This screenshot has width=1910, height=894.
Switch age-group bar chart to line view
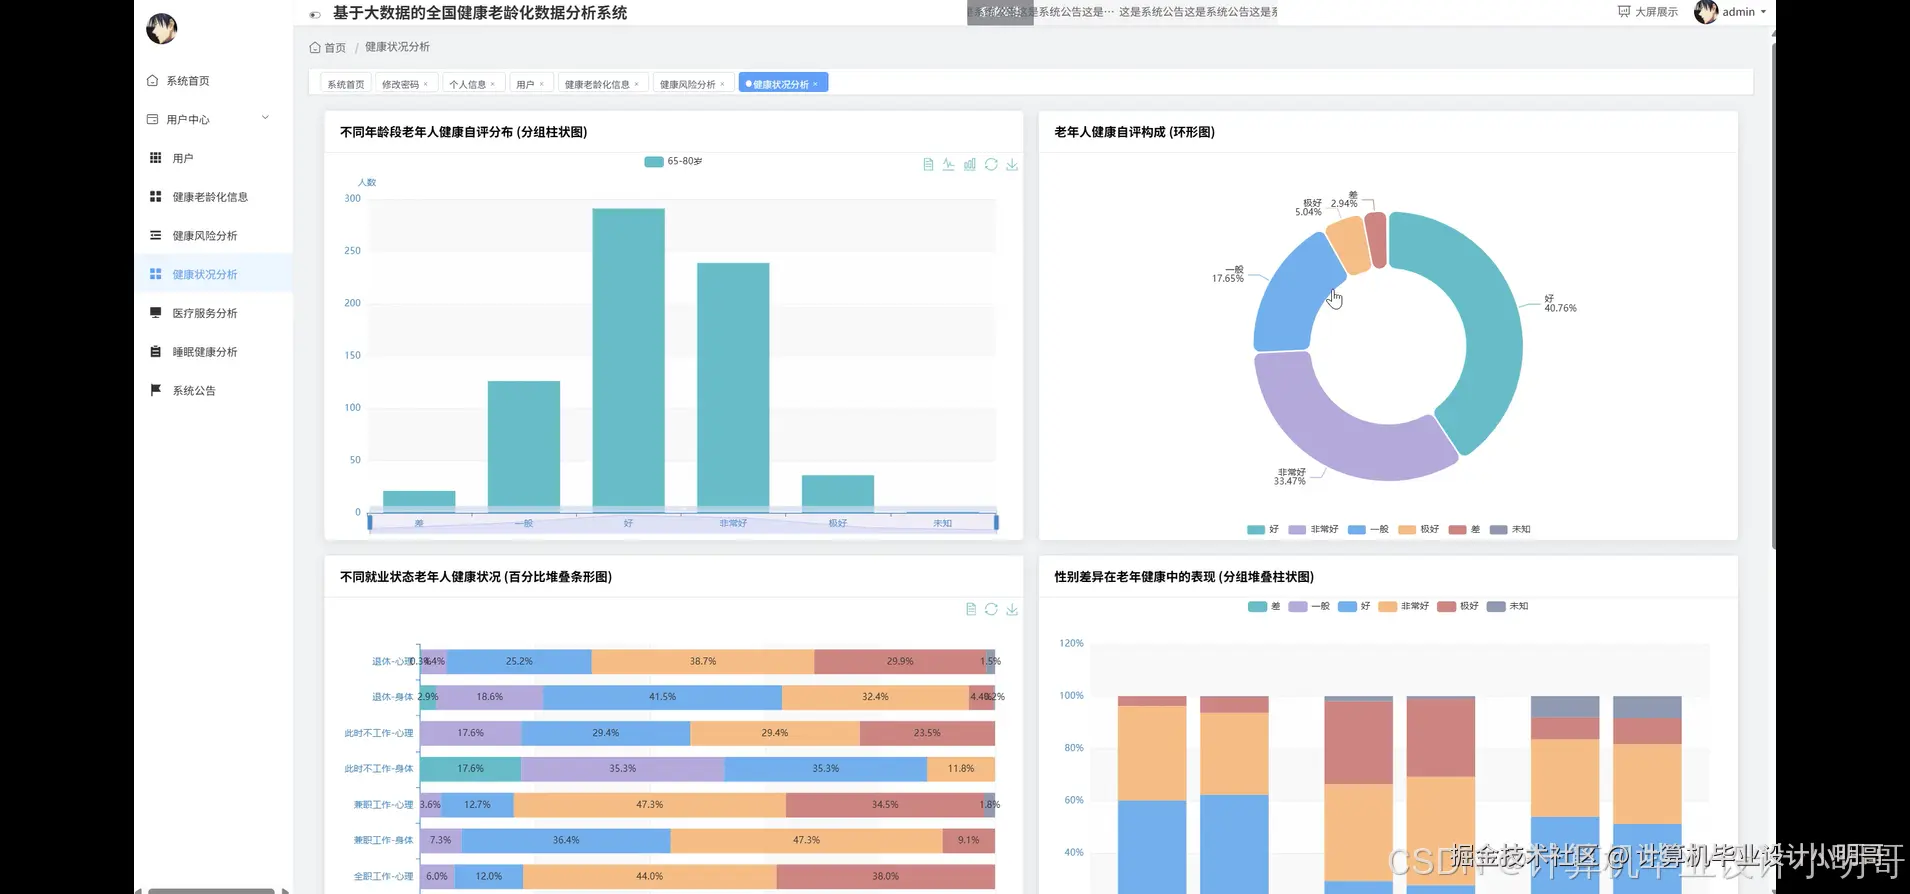(948, 164)
